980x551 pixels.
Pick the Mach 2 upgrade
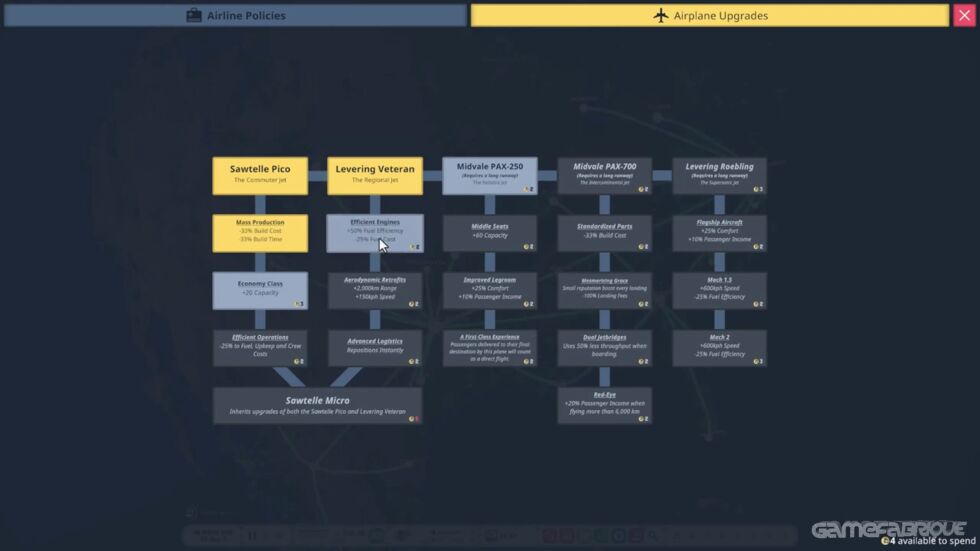(x=719, y=348)
